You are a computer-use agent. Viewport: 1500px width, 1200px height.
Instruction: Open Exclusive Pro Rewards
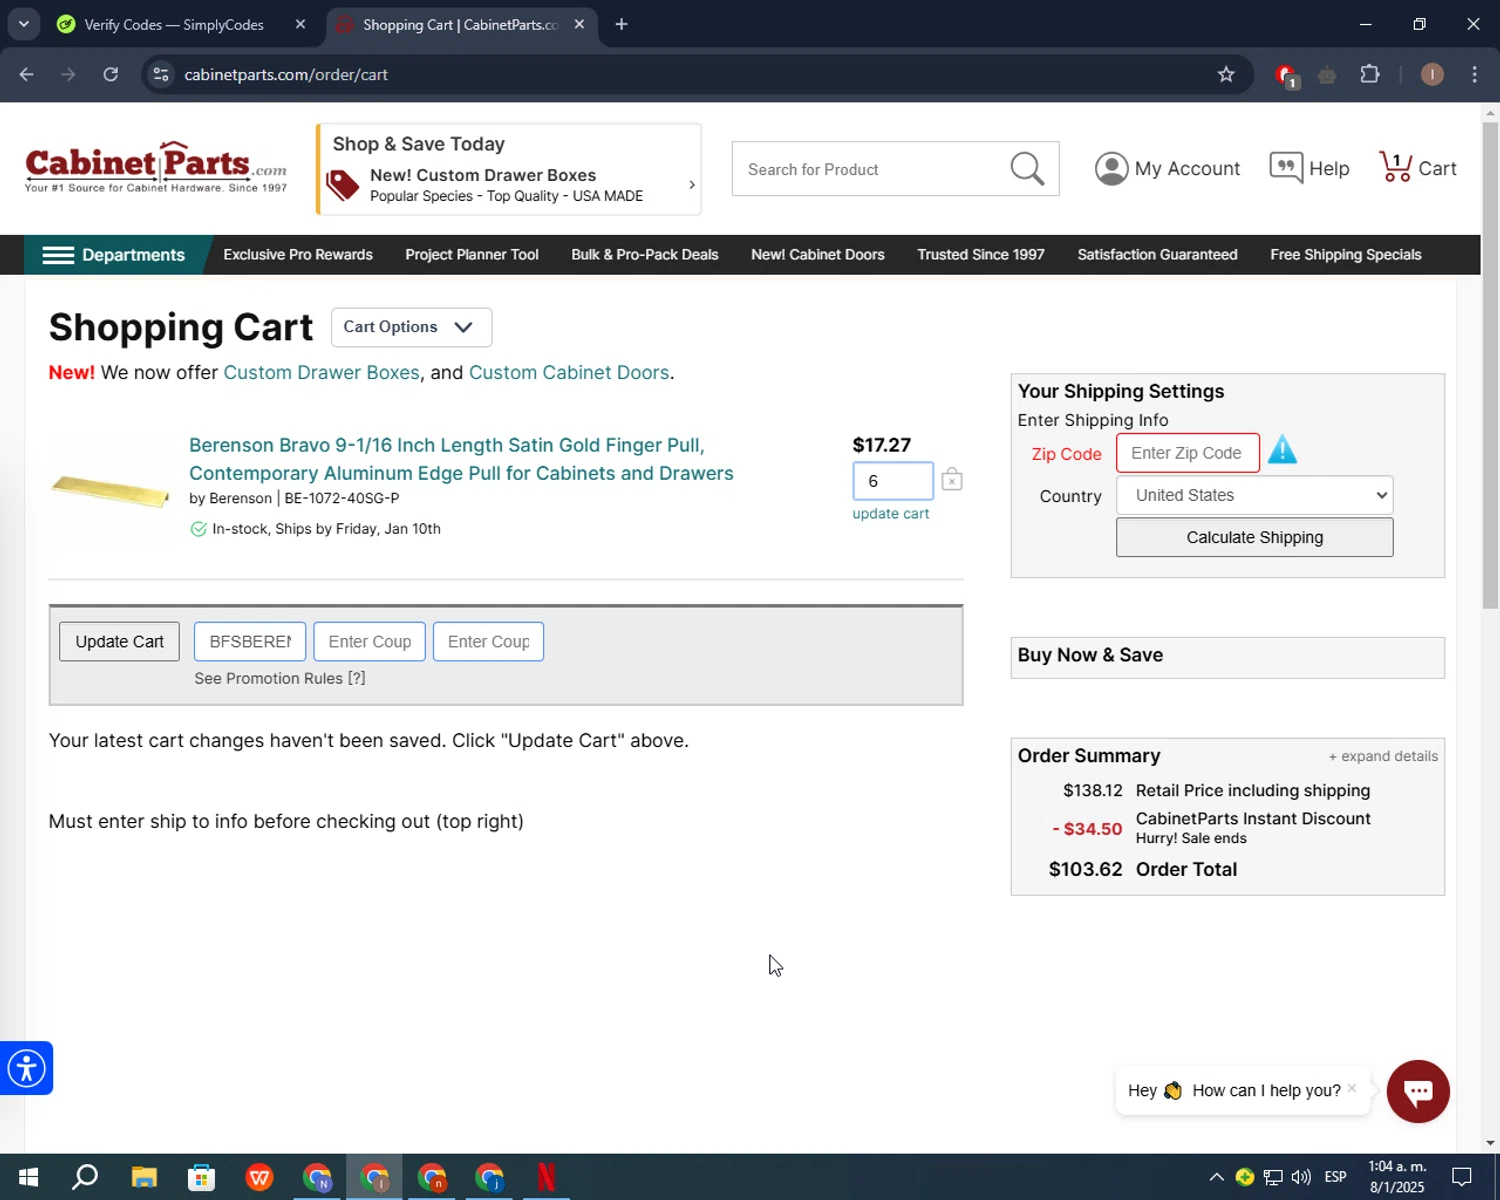coord(298,255)
